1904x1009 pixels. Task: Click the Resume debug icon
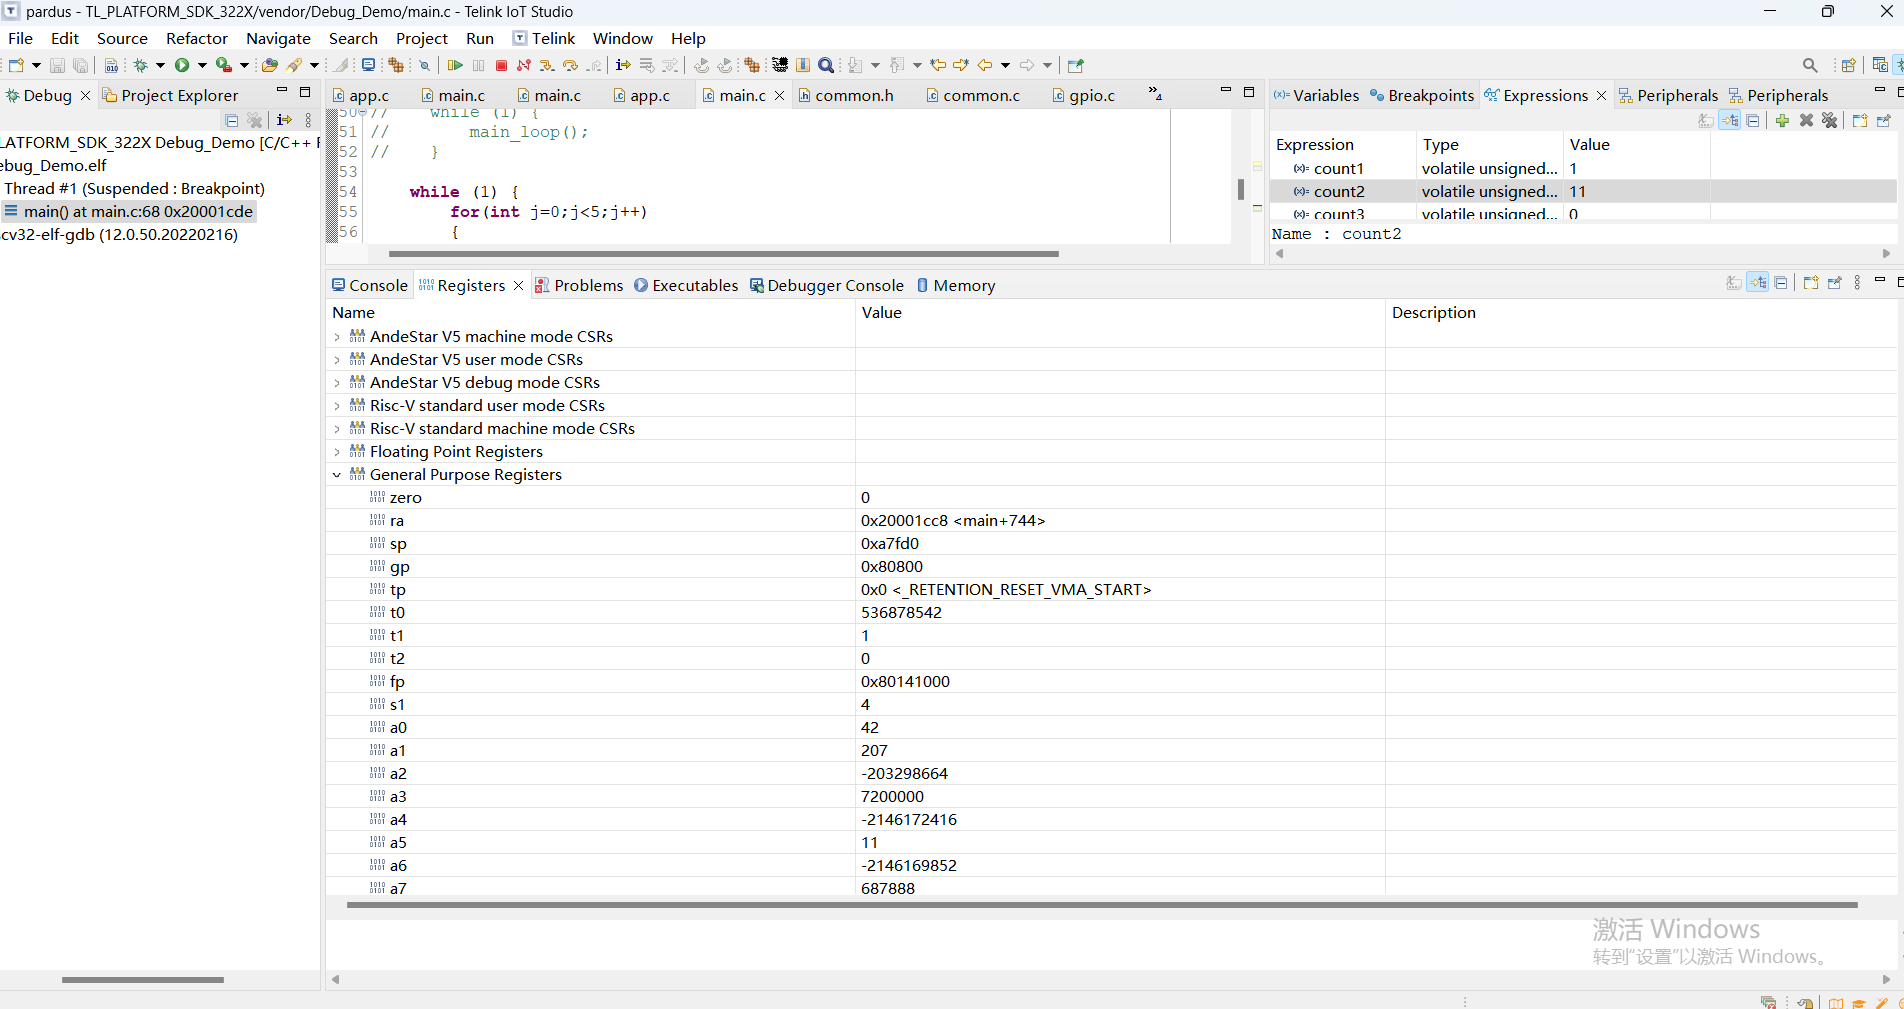click(x=455, y=65)
